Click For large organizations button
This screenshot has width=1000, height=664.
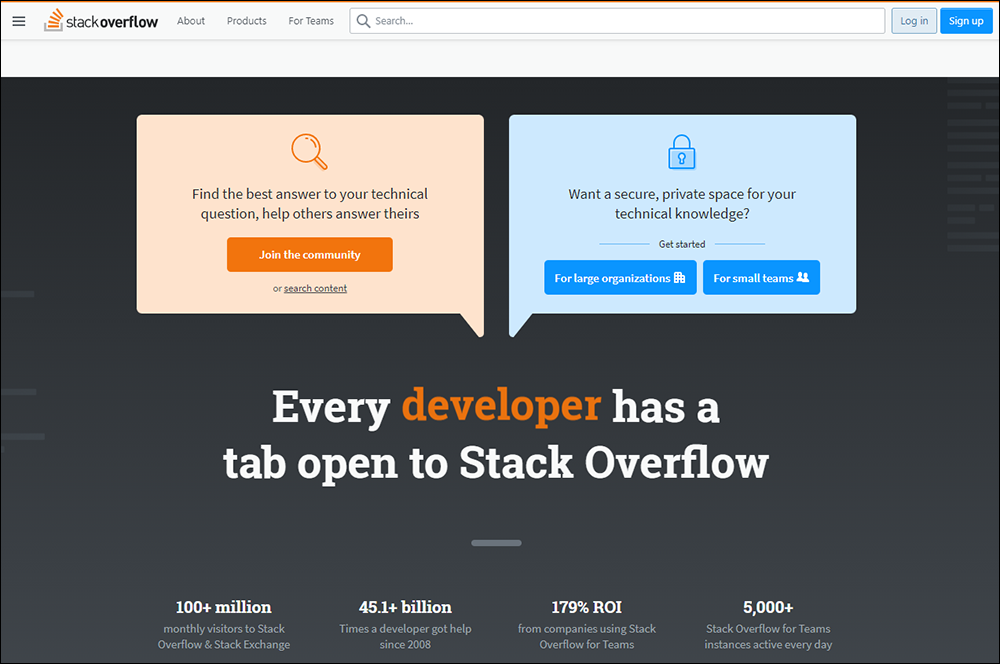point(621,277)
